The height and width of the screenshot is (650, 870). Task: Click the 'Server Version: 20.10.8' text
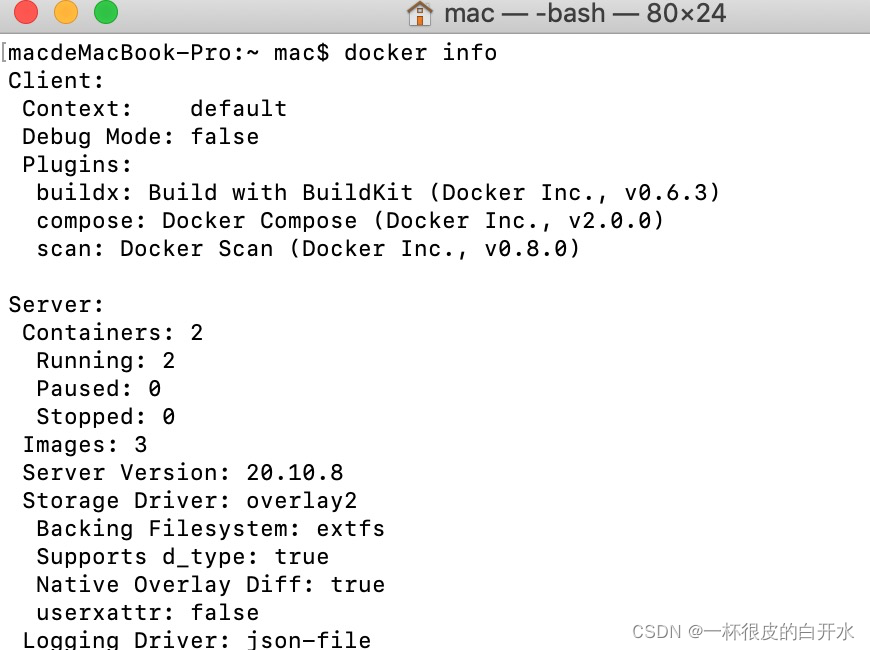(185, 472)
